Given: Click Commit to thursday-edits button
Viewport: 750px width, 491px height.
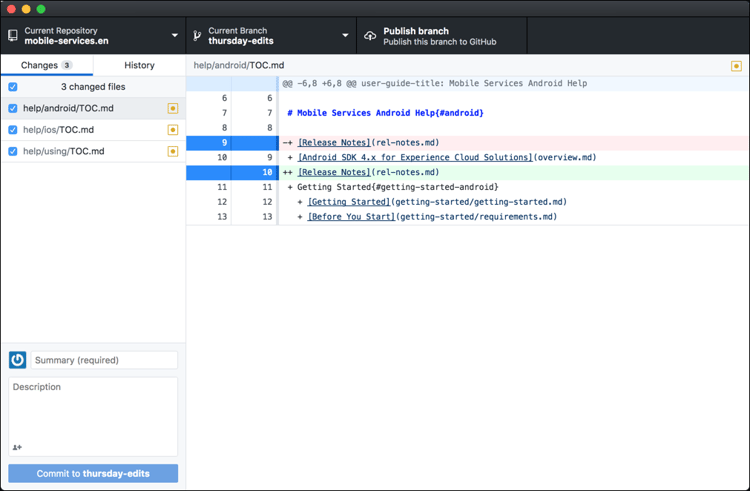Looking at the screenshot, I should click(93, 474).
